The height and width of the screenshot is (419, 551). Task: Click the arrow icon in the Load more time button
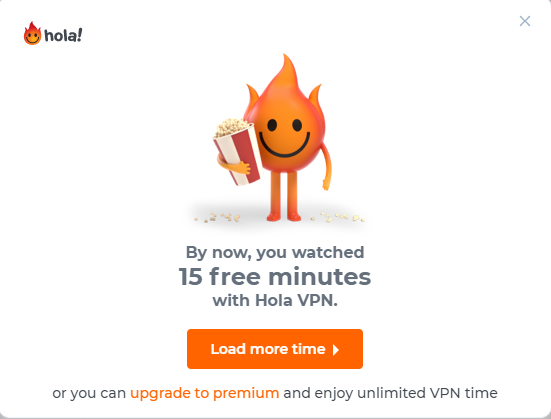coord(336,350)
